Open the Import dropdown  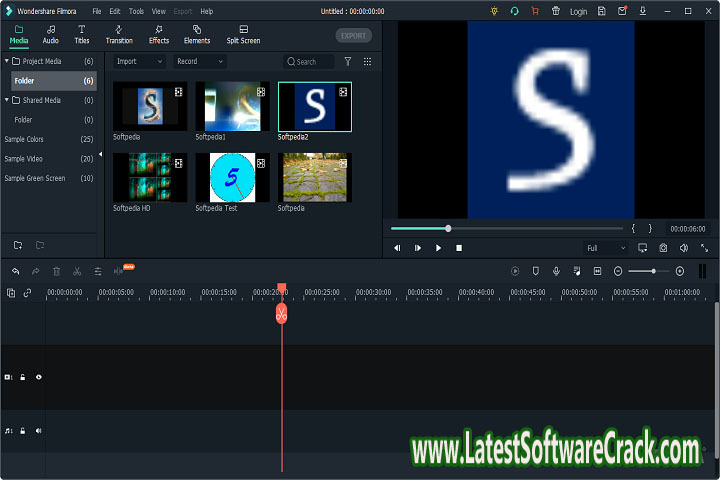[138, 62]
